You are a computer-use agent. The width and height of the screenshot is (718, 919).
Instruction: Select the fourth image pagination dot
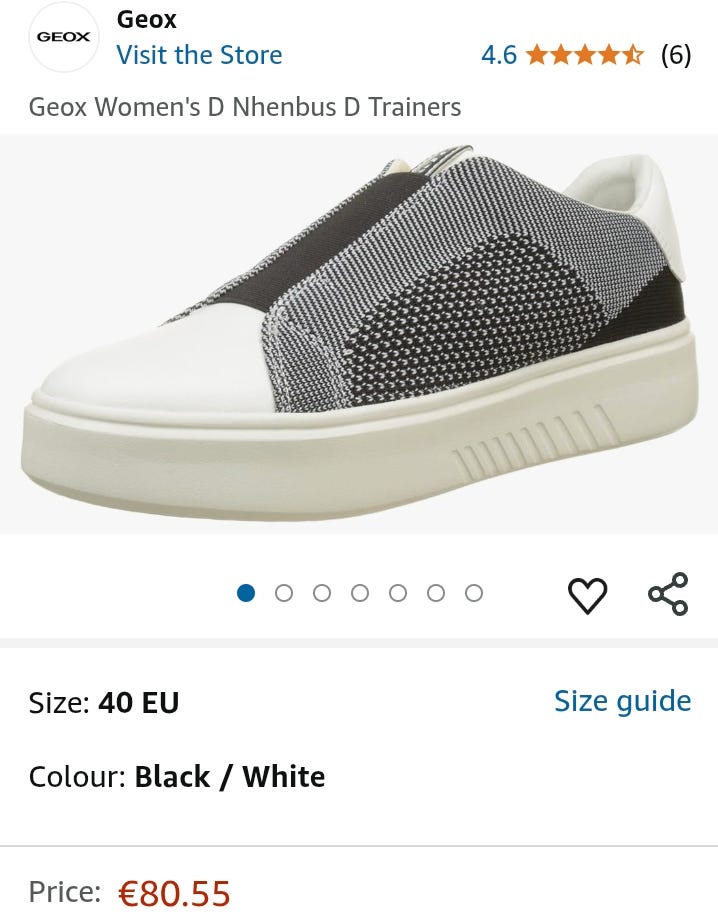360,593
